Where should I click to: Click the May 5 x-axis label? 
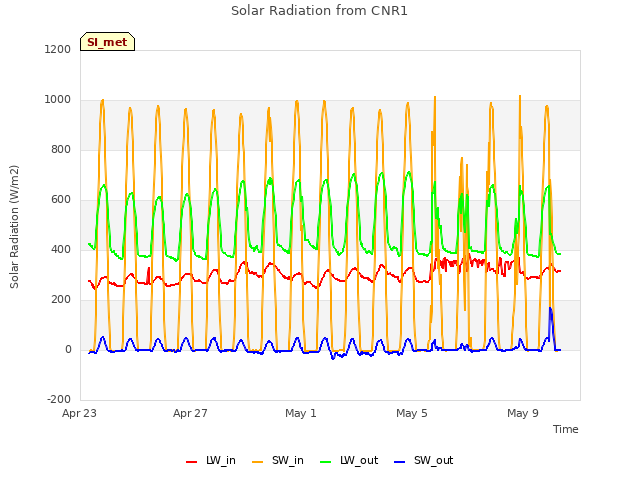(x=412, y=413)
